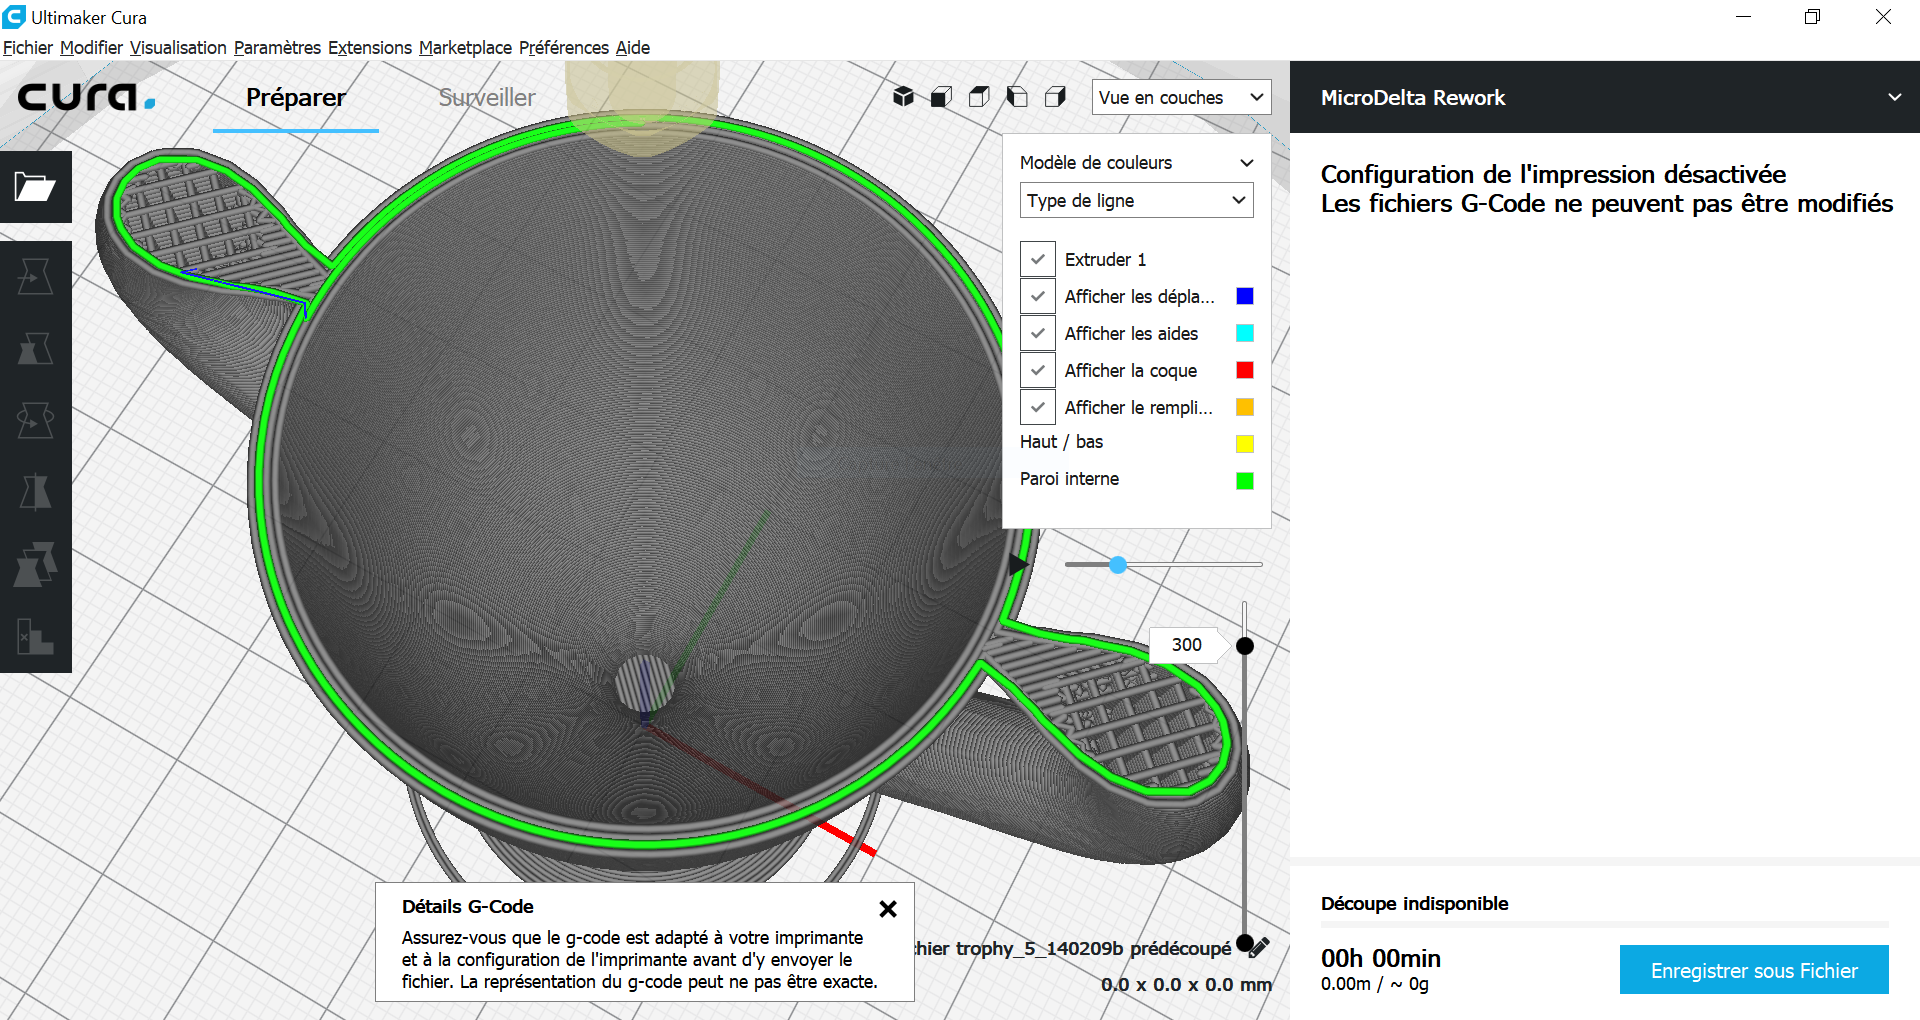Image resolution: width=1920 pixels, height=1020 pixels.
Task: Open the Type de ligne dropdown
Action: 1136,200
